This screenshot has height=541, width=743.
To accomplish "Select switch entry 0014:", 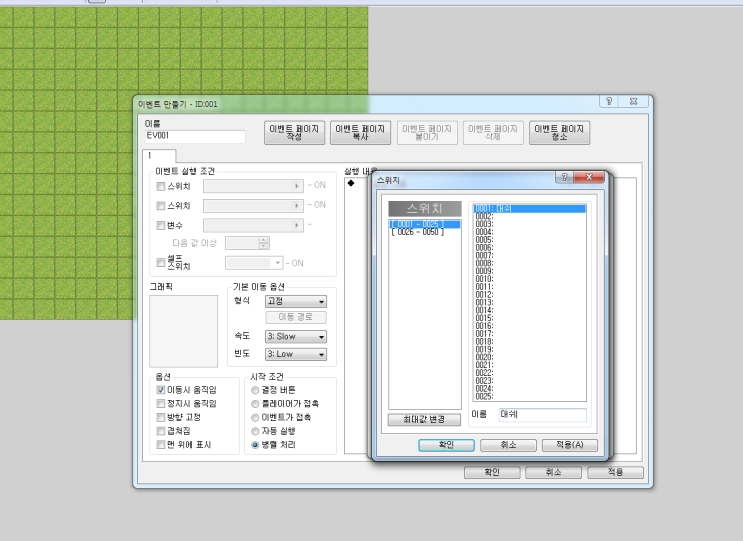I will pos(530,310).
